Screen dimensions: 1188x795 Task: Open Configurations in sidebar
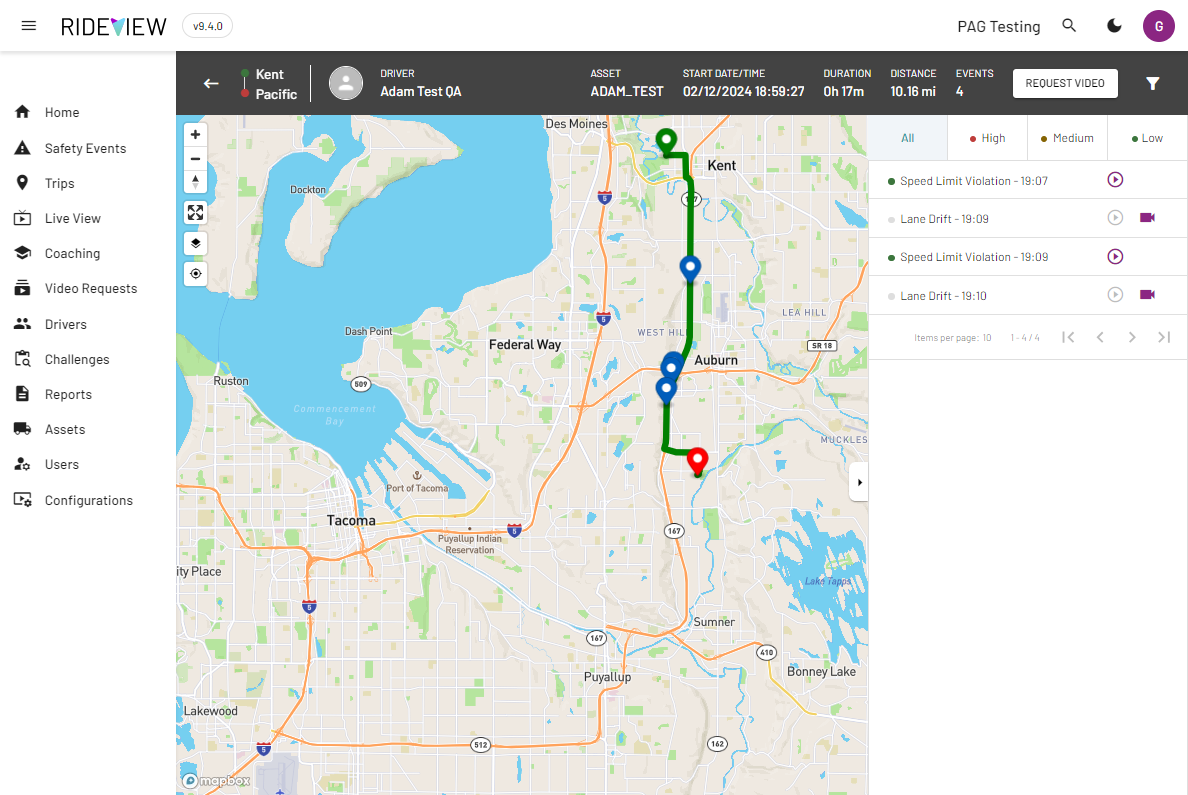pos(88,500)
